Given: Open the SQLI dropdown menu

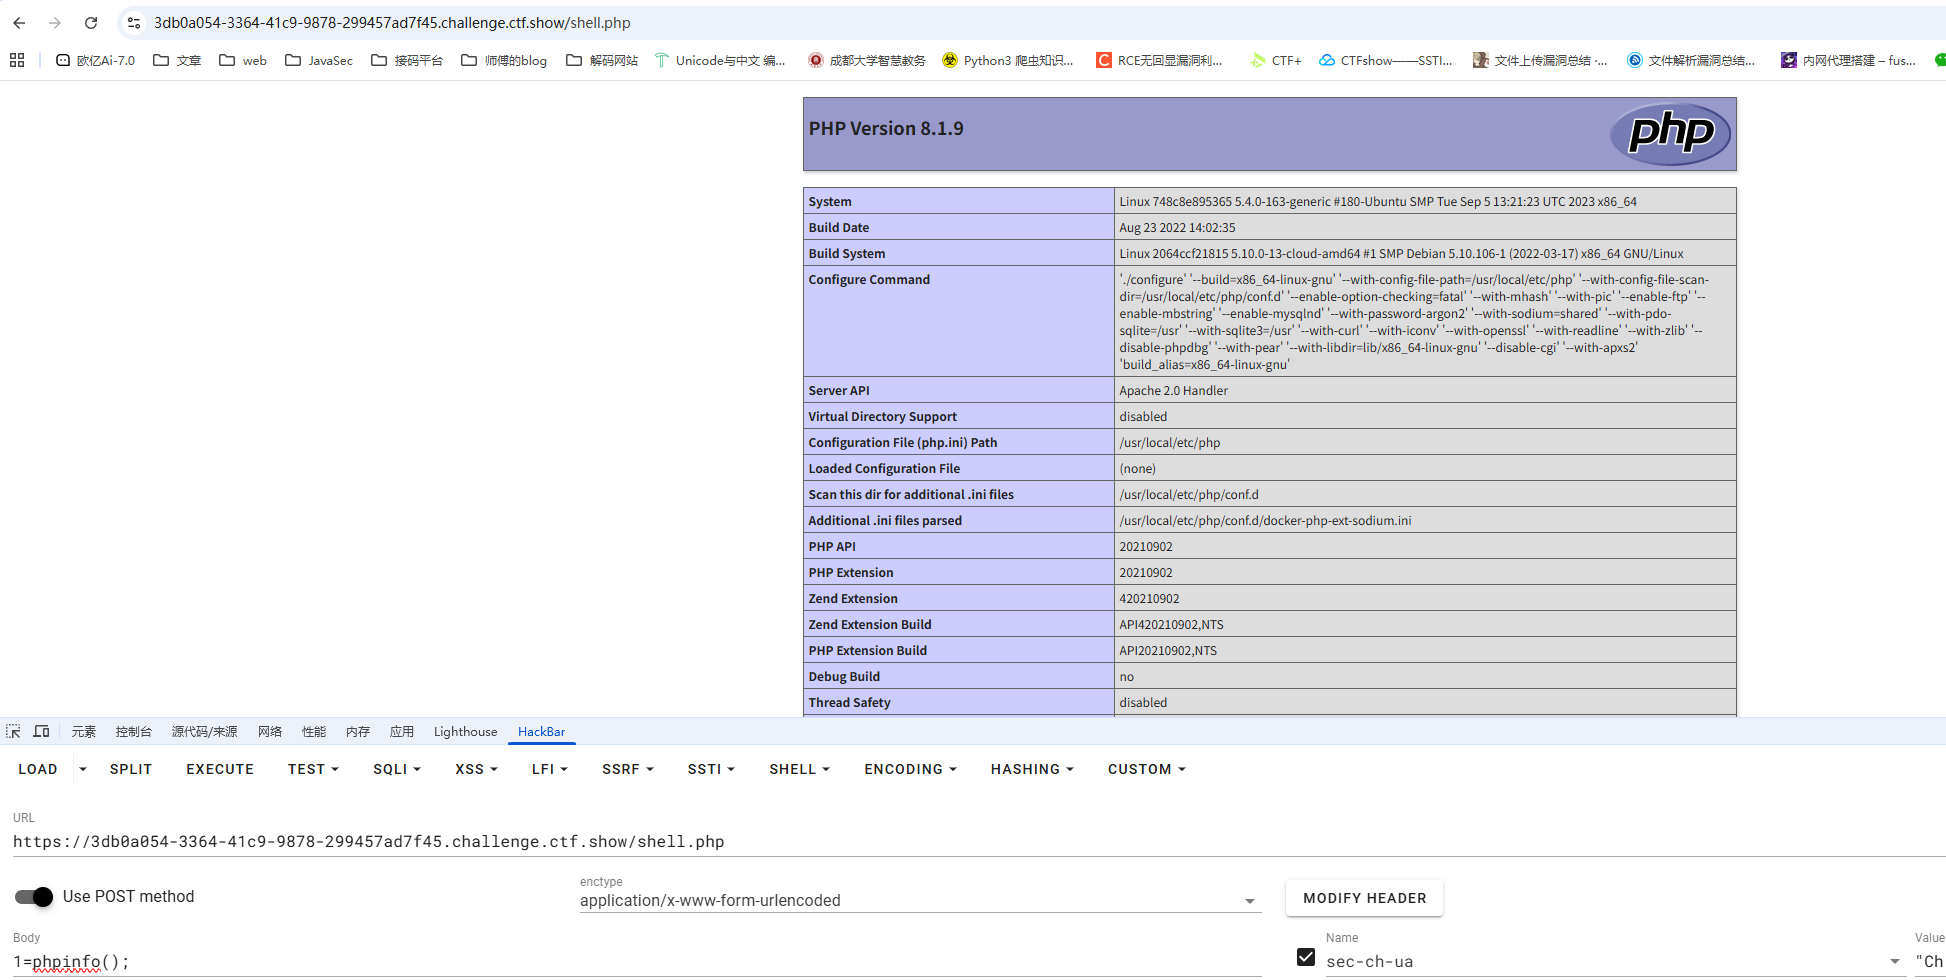Looking at the screenshot, I should (x=396, y=769).
